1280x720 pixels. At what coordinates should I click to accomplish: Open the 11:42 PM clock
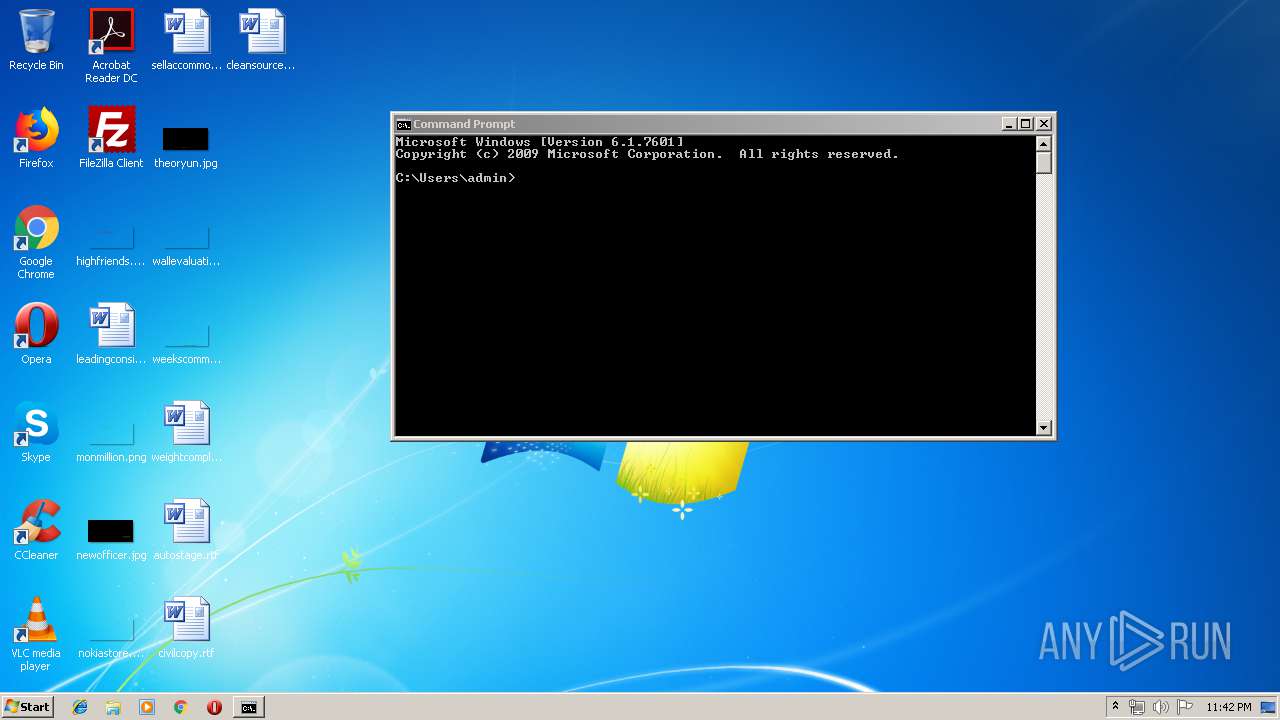pos(1228,707)
